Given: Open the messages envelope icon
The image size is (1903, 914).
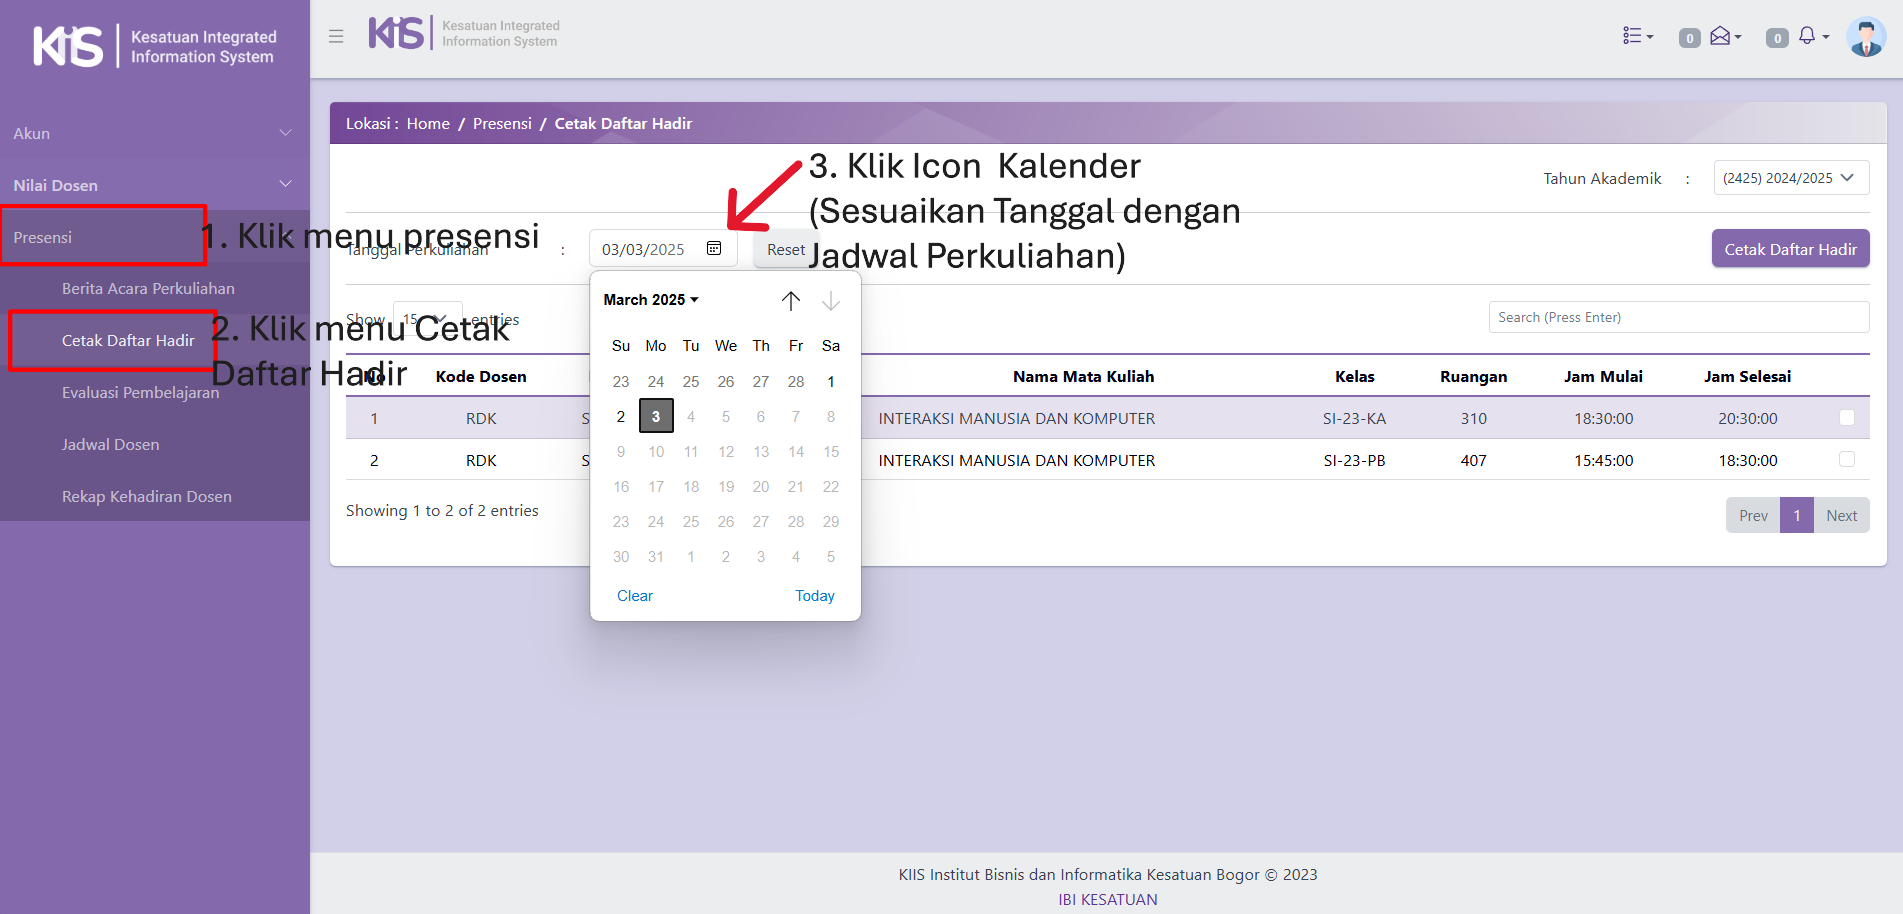Looking at the screenshot, I should tap(1723, 36).
